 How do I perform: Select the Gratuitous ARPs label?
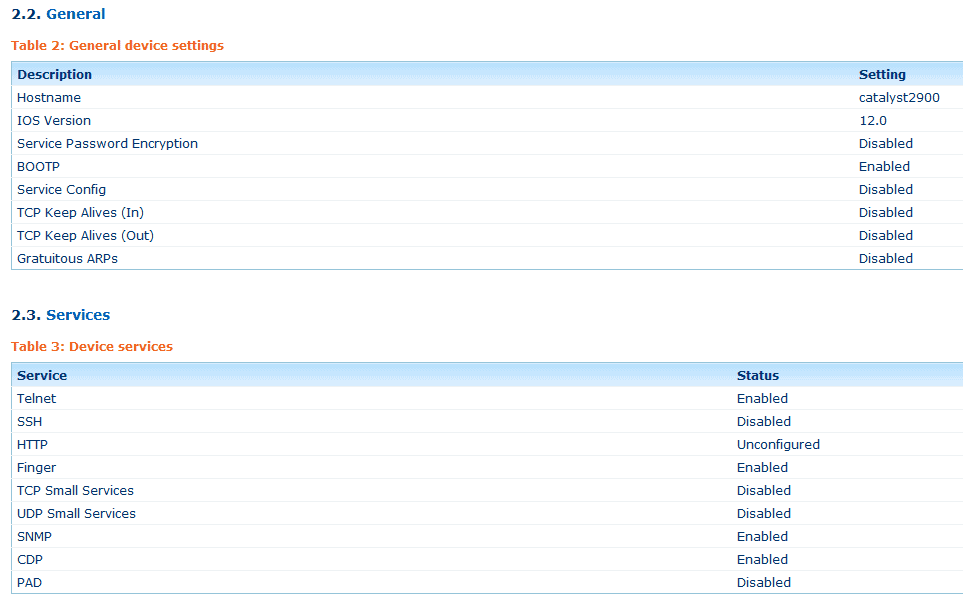[68, 259]
